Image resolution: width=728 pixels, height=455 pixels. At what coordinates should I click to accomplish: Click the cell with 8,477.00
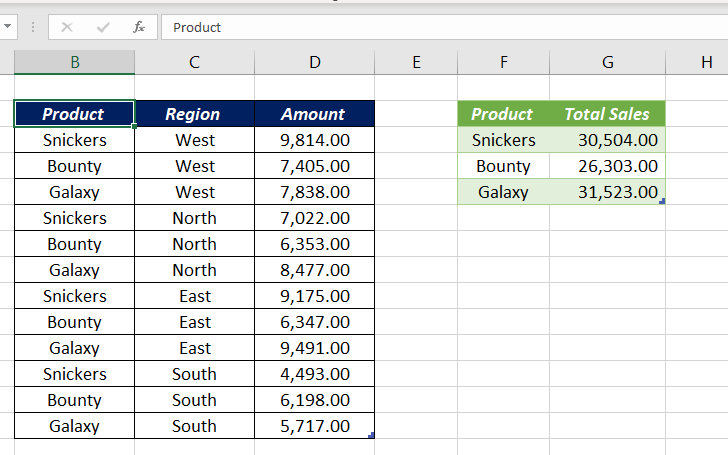315,270
